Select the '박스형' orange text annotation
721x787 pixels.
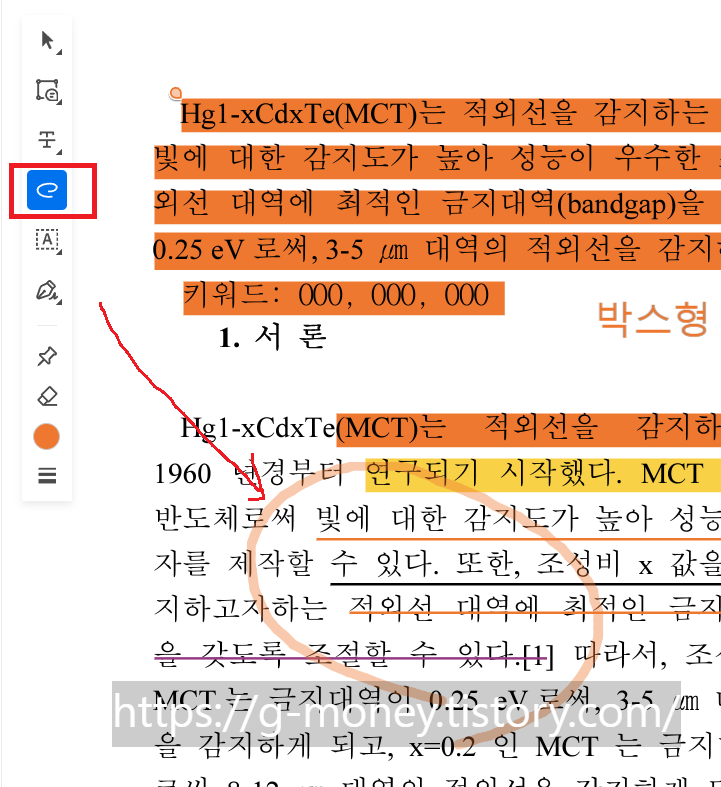[653, 318]
